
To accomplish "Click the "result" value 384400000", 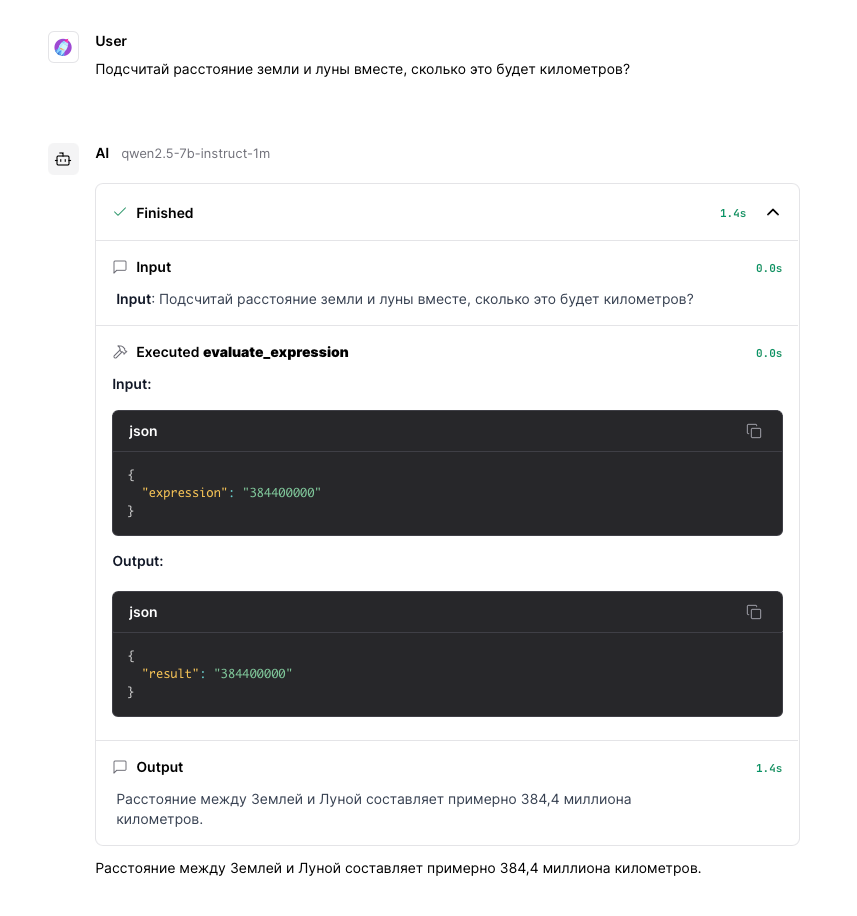I will pyautogui.click(x=253, y=674).
